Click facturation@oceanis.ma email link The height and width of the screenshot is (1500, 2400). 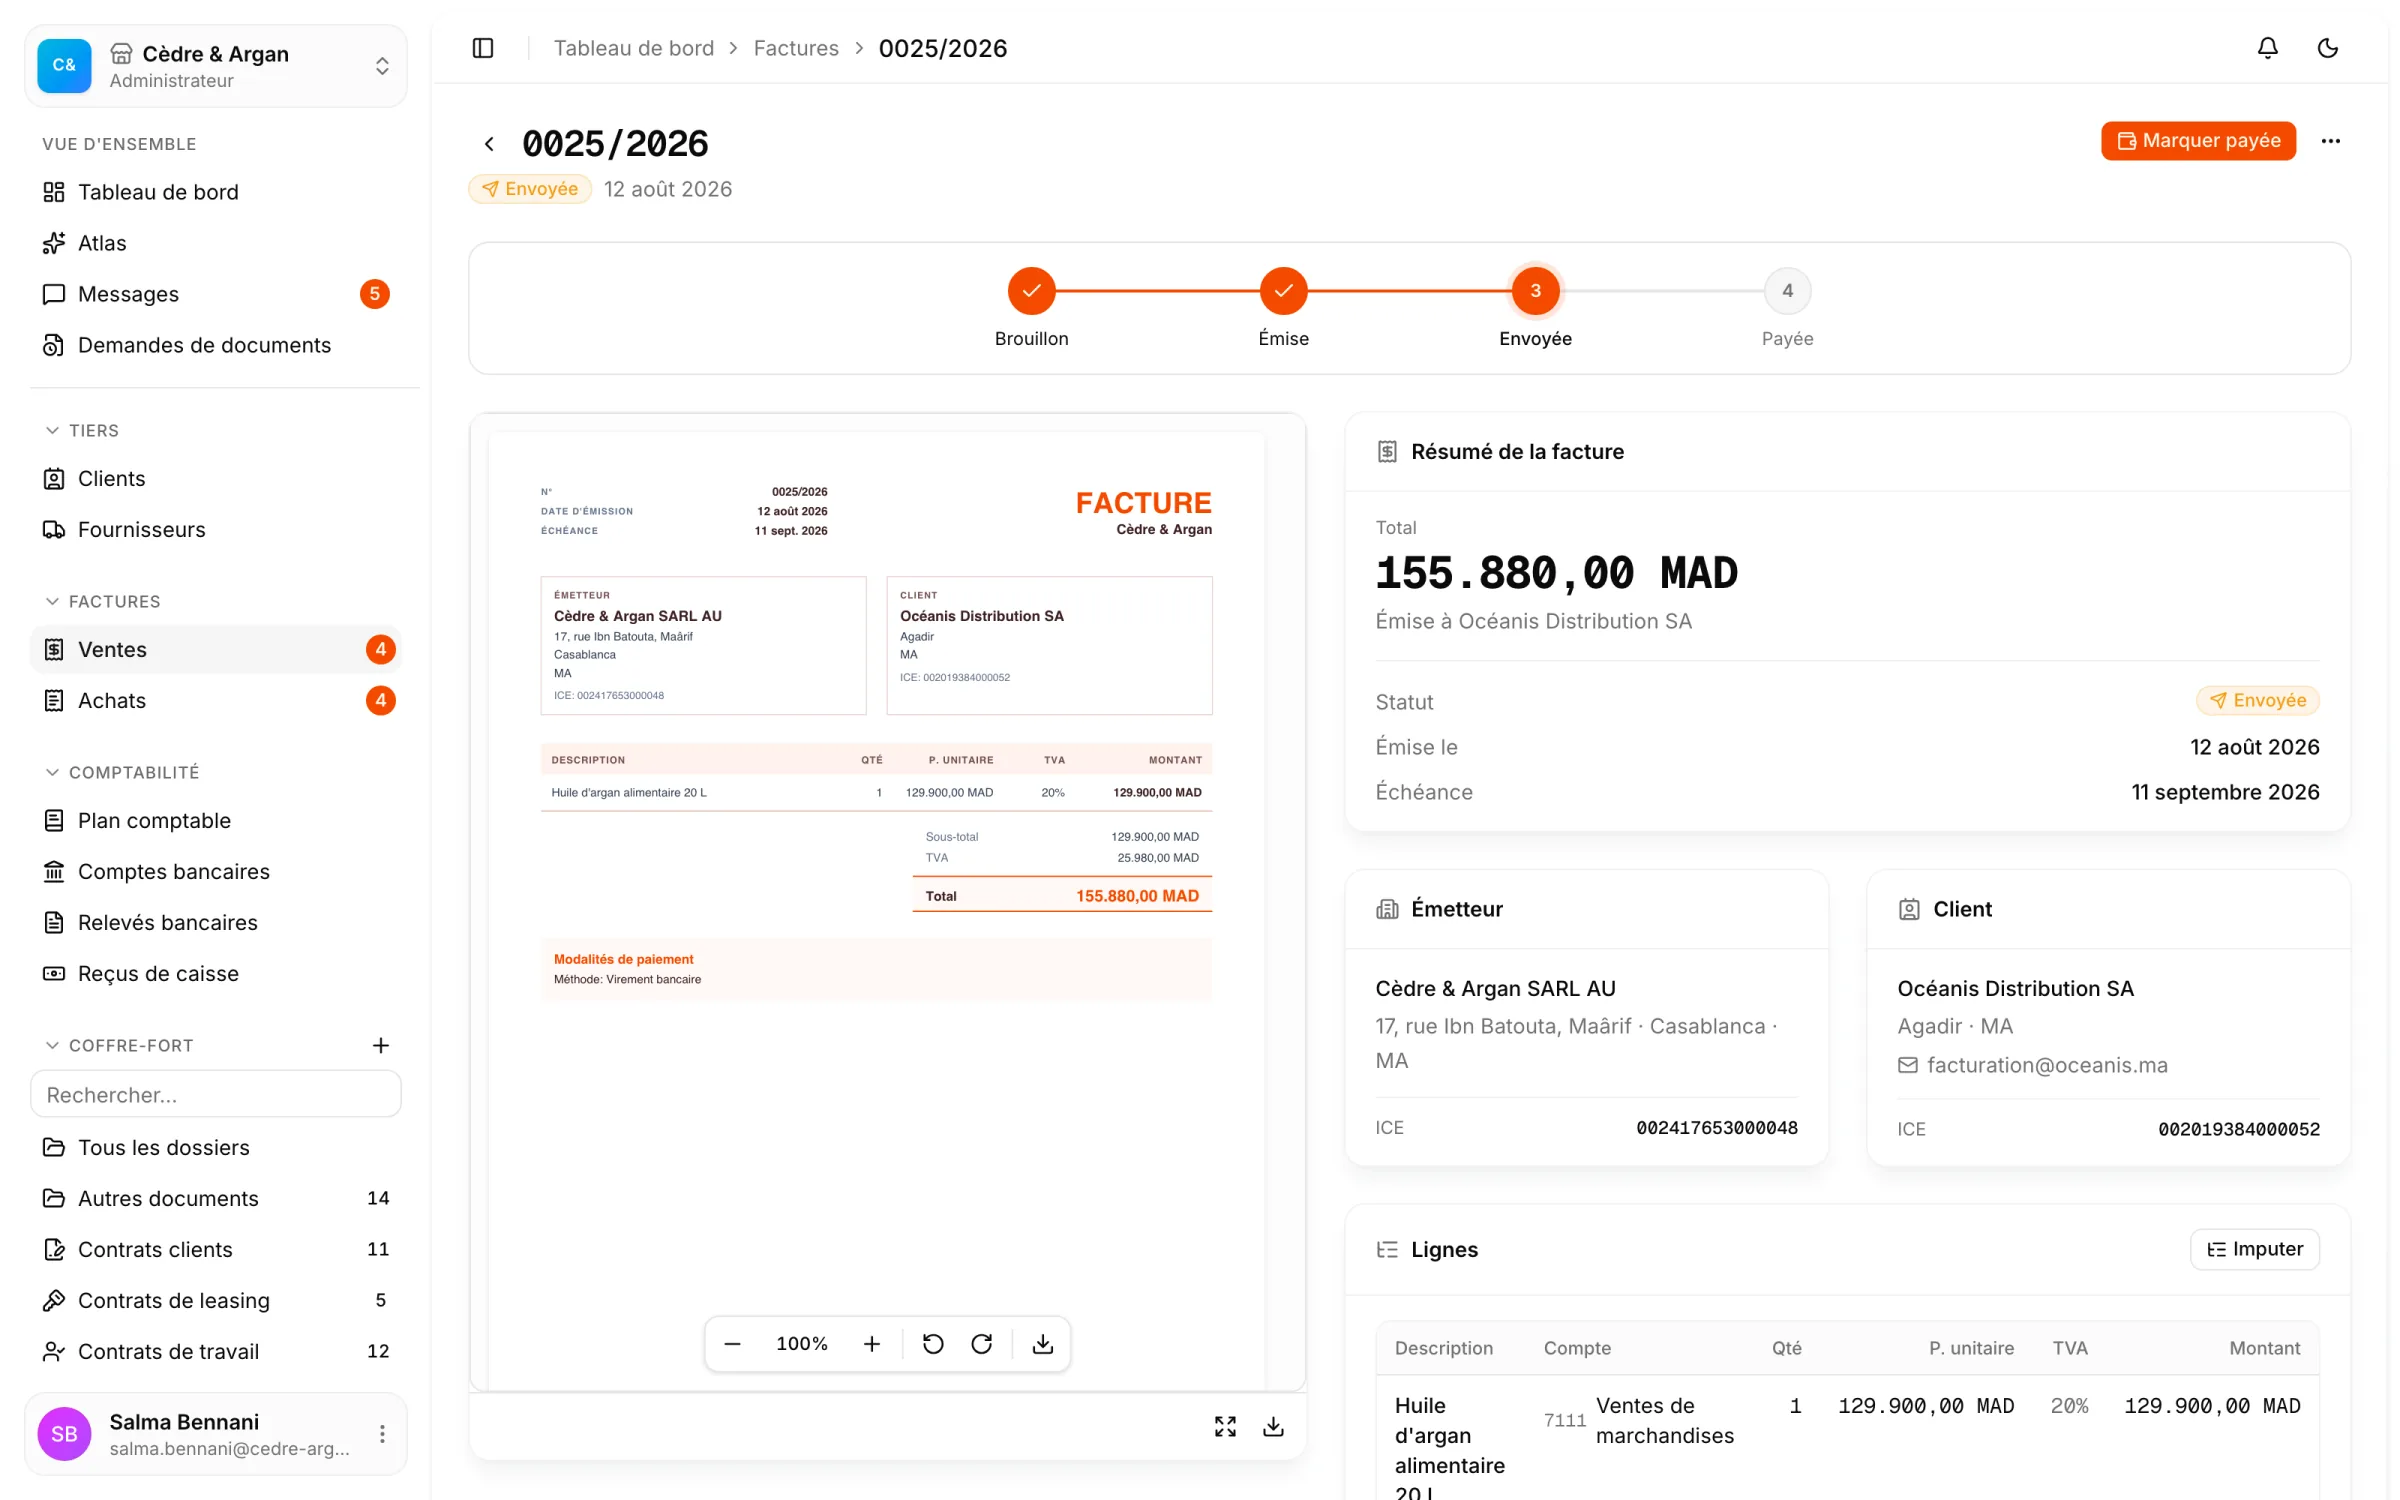[2047, 1066]
